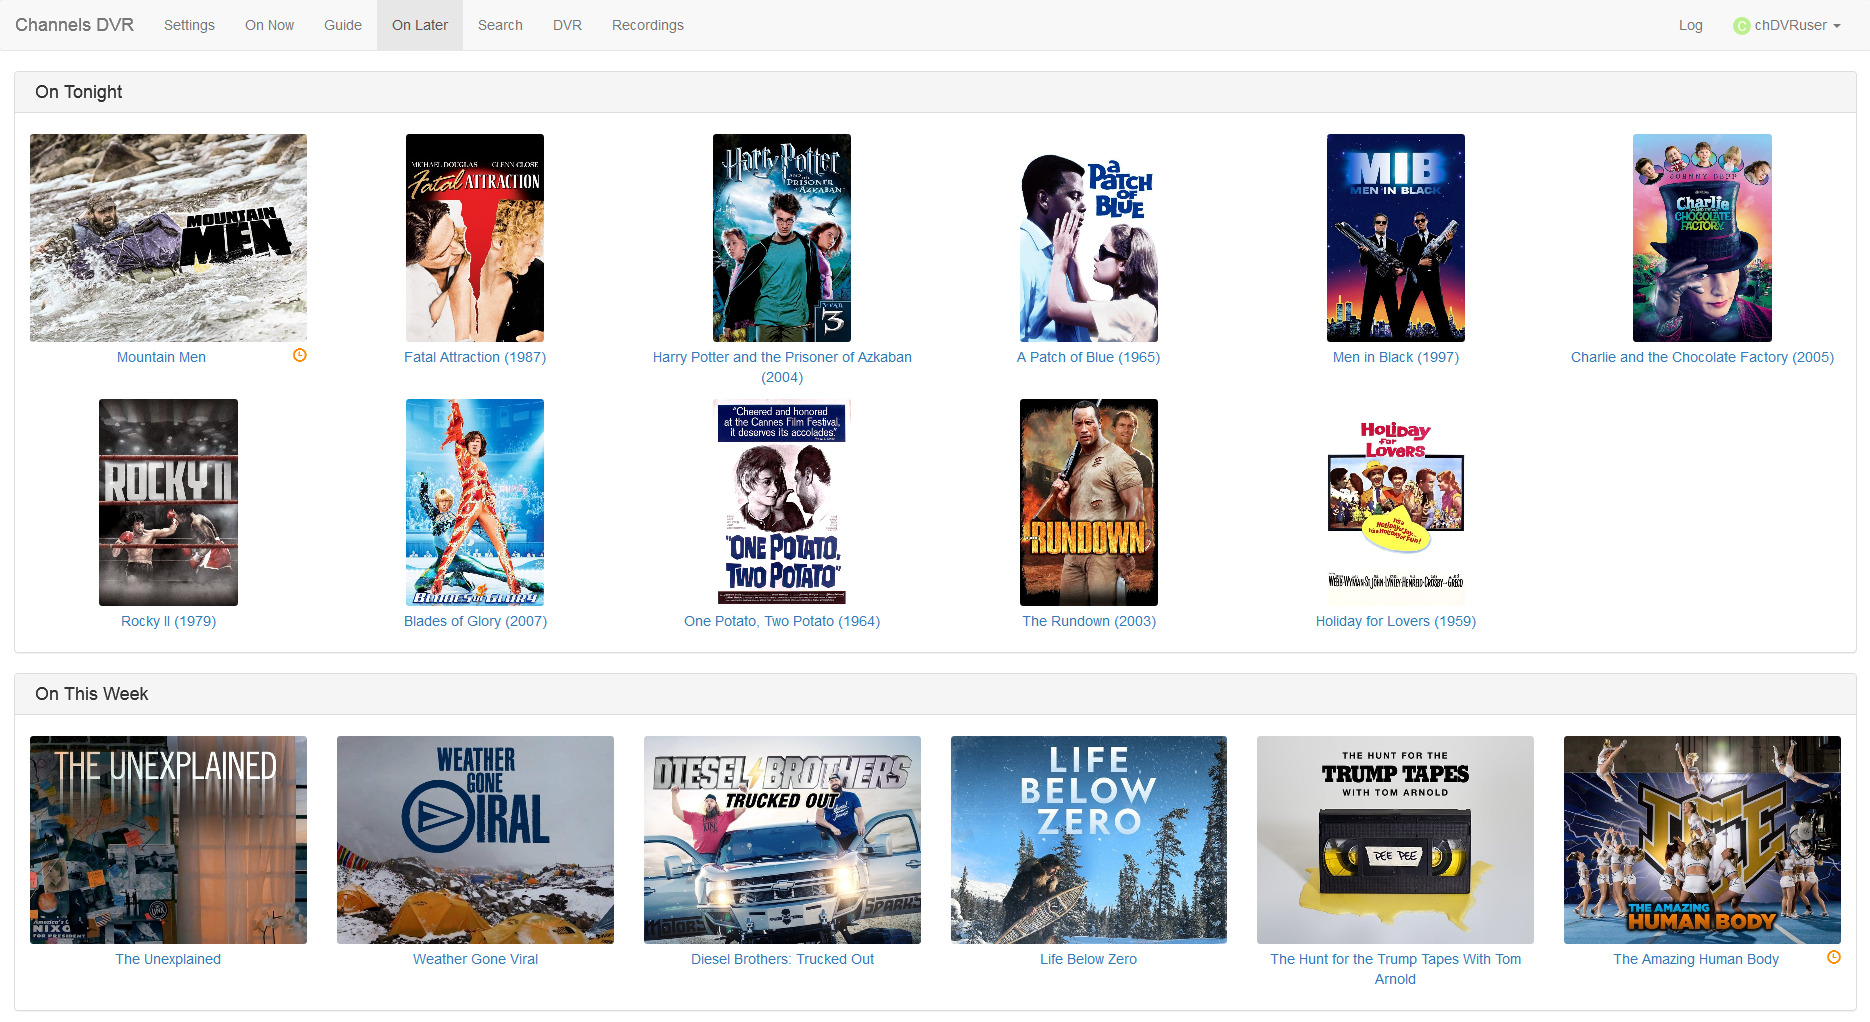The image size is (1870, 1022).
Task: Select the Diesel Brothers: Trucked Out title
Action: tap(782, 959)
